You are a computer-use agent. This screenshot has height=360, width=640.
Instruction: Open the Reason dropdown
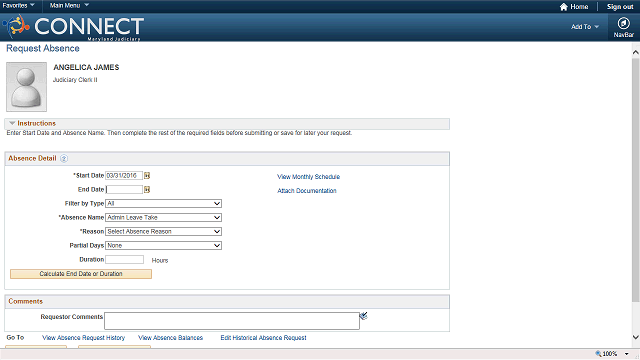163,231
